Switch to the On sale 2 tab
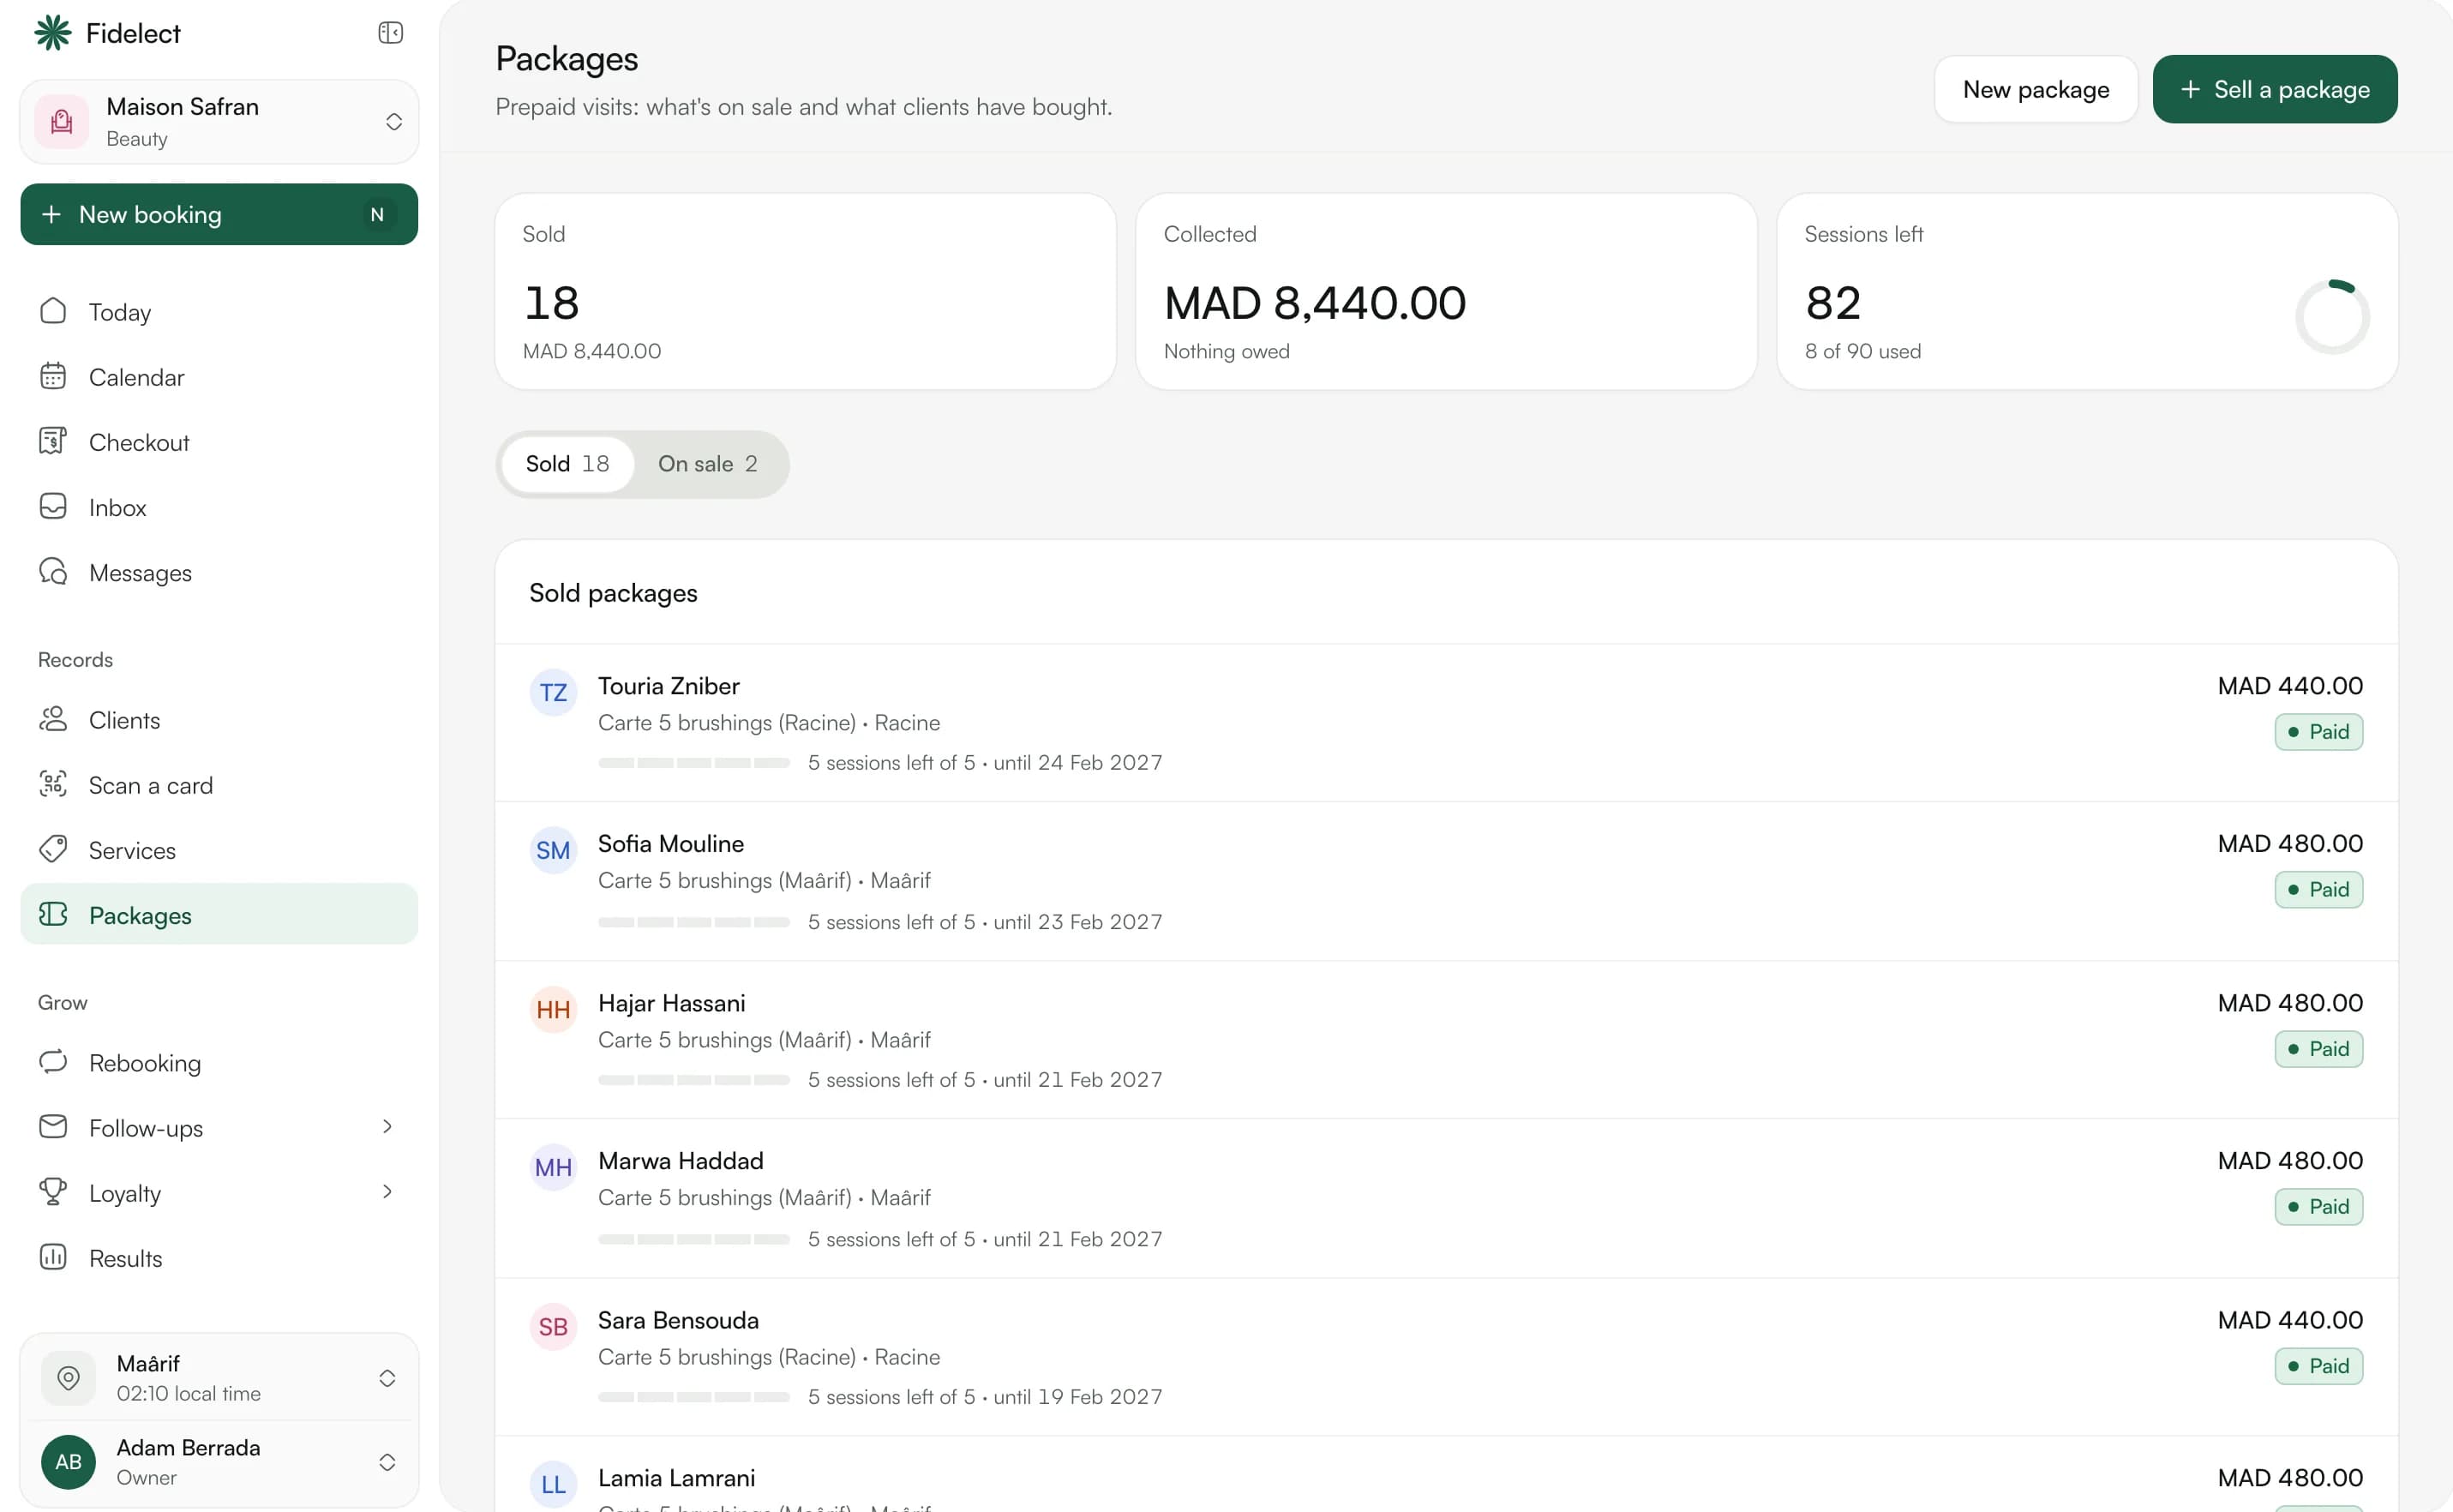The height and width of the screenshot is (1512, 2453). 708,464
